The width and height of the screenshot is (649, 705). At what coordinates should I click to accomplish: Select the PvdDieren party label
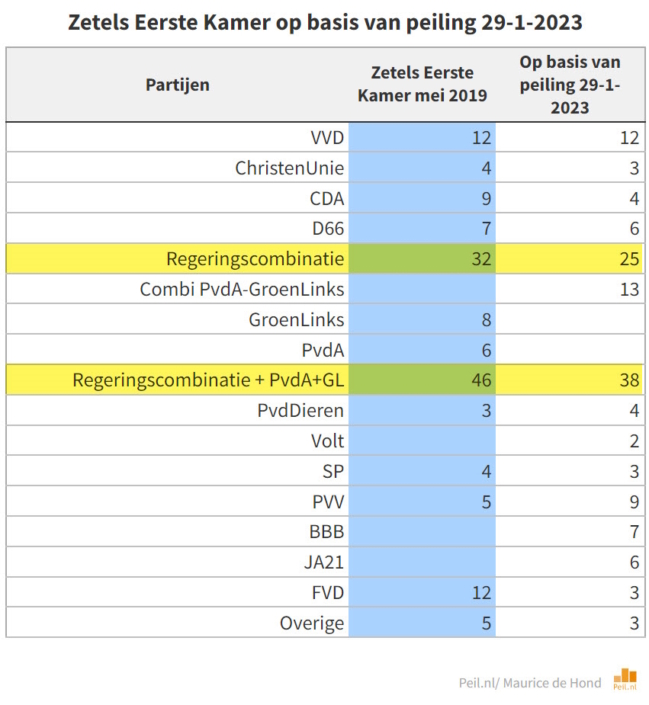coord(300,411)
